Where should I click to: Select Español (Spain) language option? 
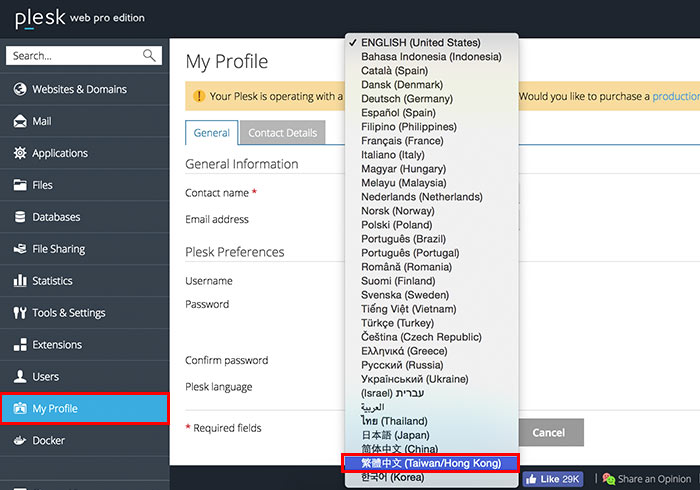pyautogui.click(x=431, y=112)
